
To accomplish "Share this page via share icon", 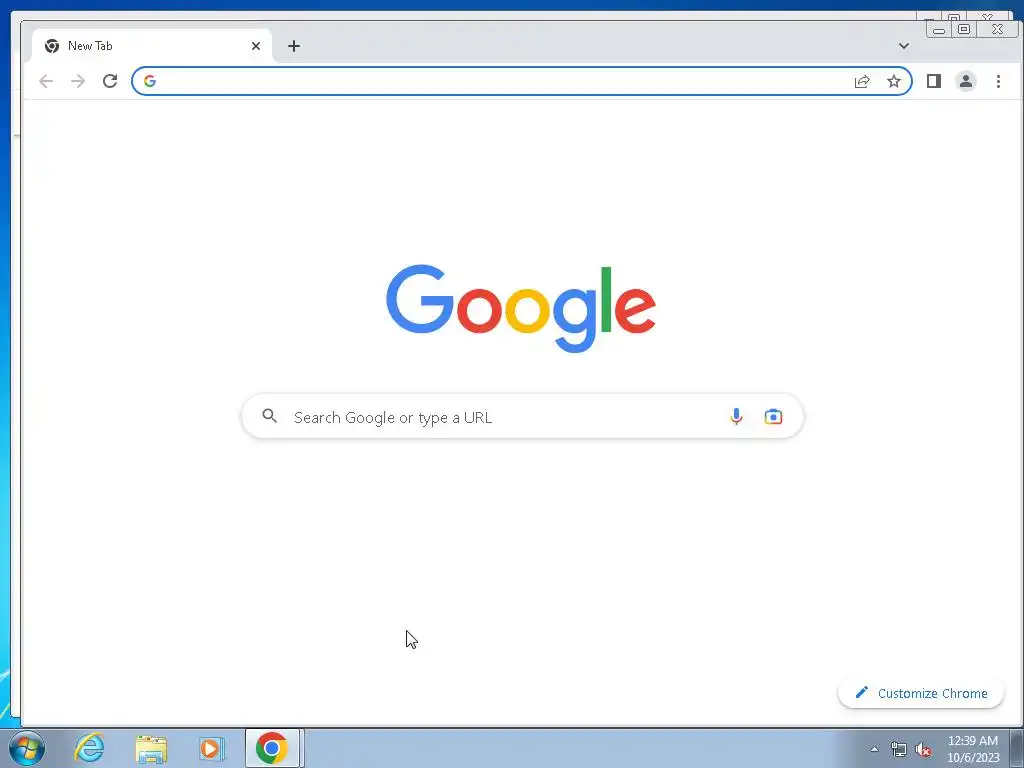I will (x=862, y=81).
